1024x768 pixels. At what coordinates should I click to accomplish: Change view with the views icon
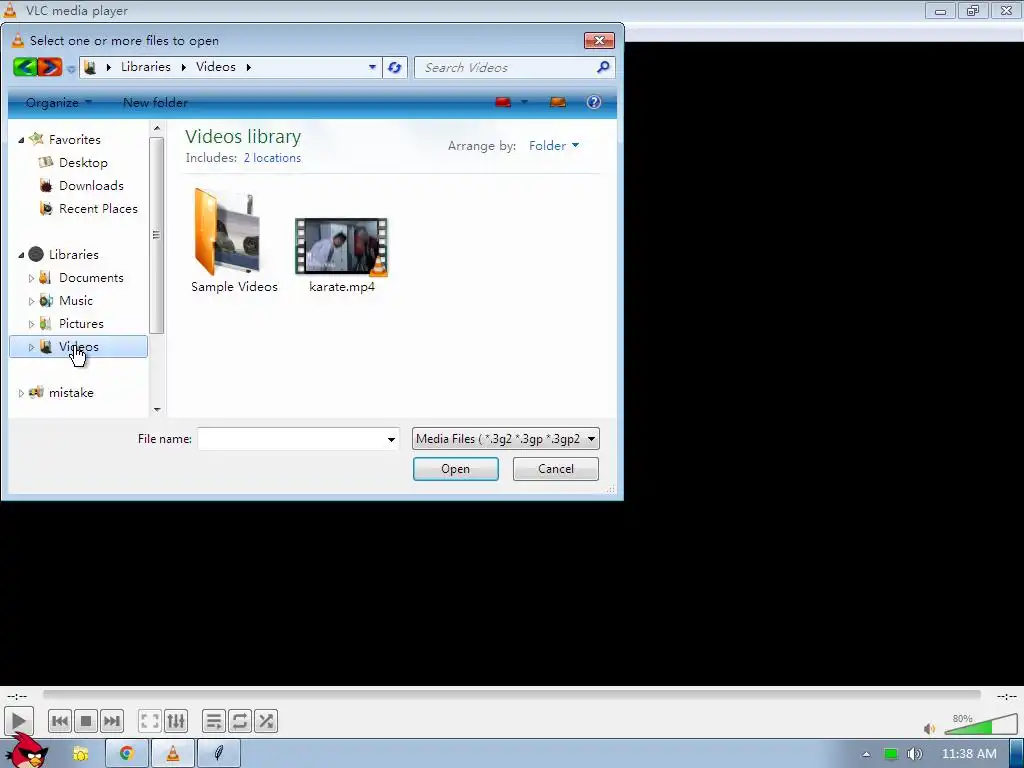point(503,102)
